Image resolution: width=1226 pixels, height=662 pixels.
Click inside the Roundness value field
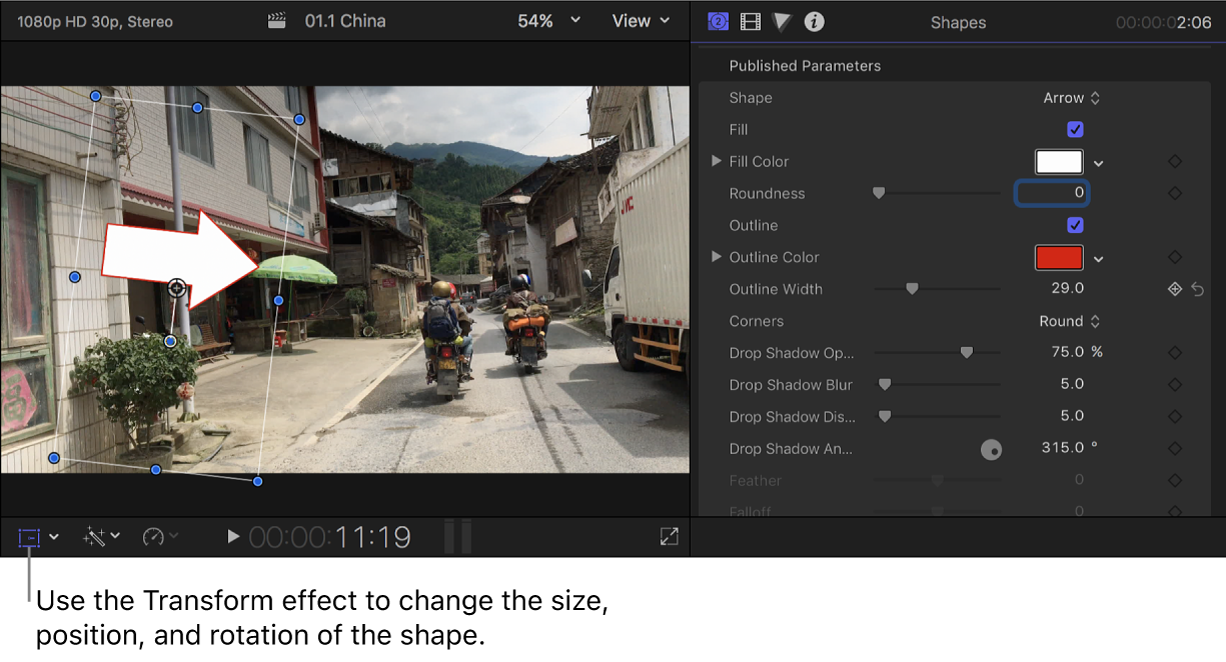1052,192
